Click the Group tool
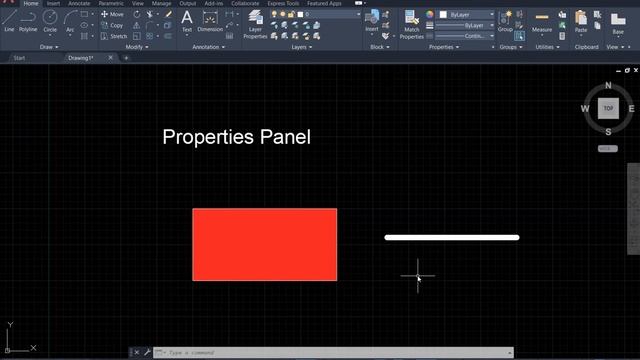 [x=505, y=21]
